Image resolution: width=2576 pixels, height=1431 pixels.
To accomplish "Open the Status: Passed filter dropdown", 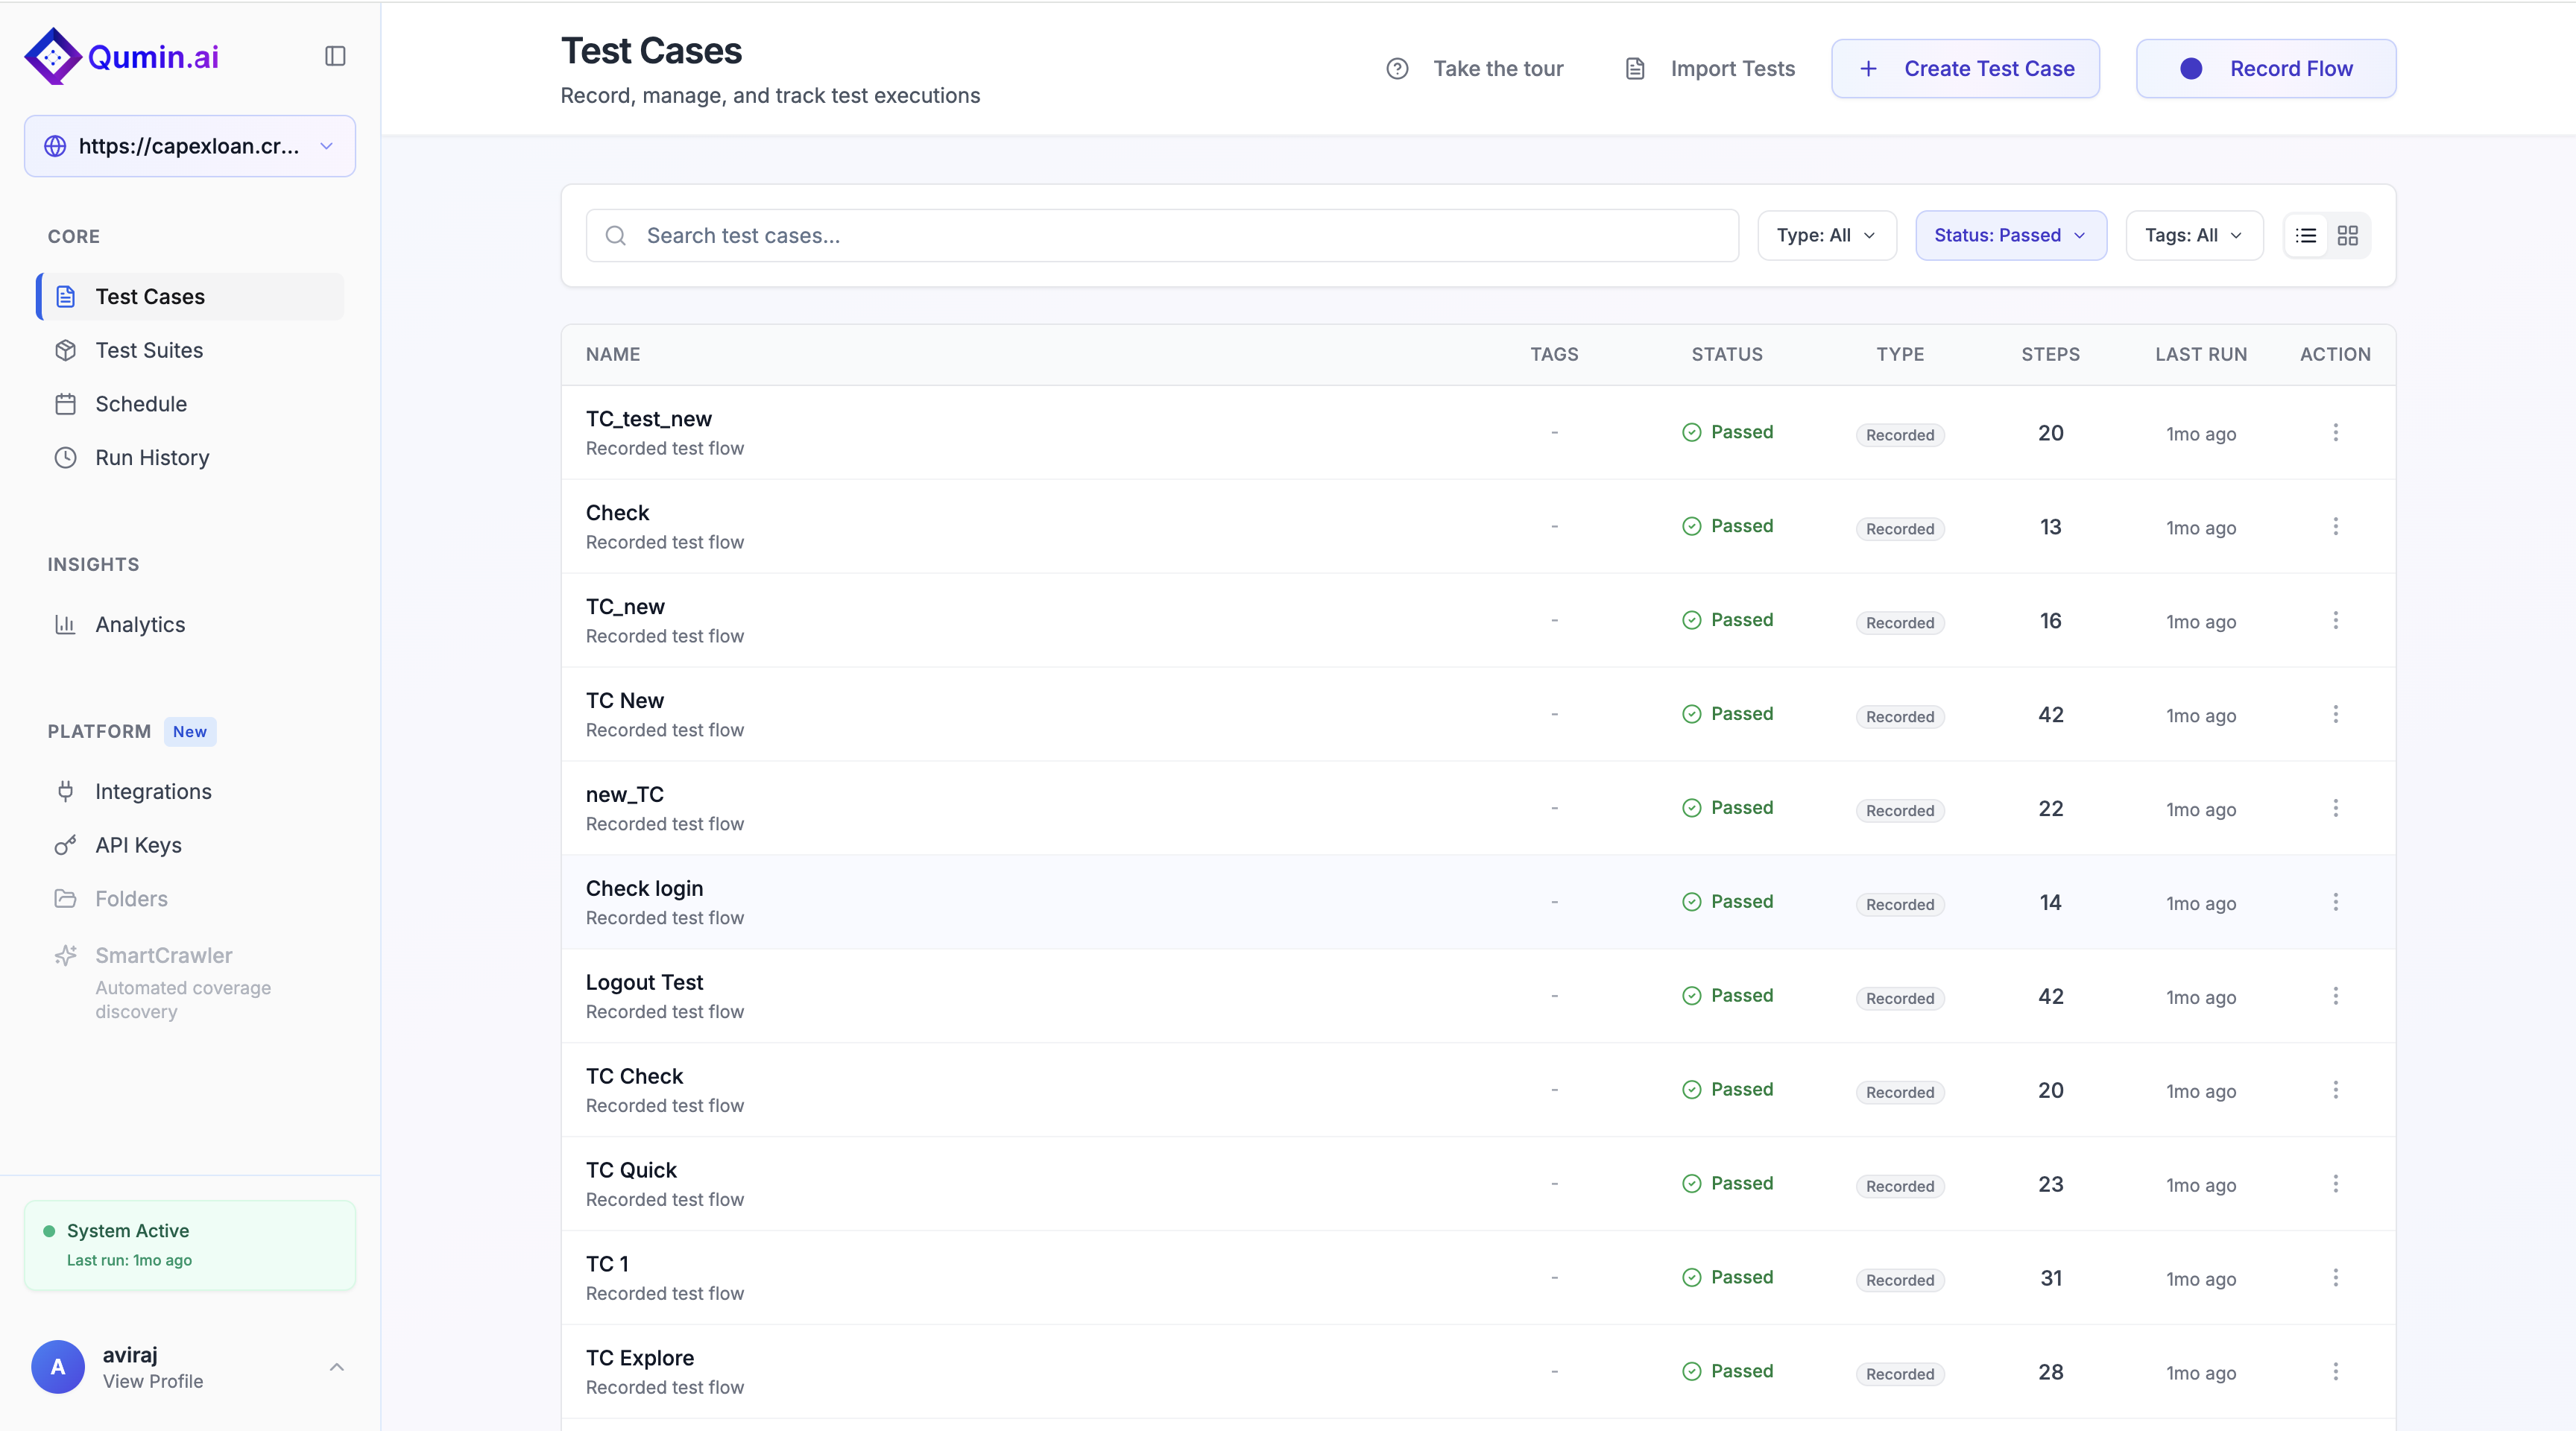I will [2010, 236].
